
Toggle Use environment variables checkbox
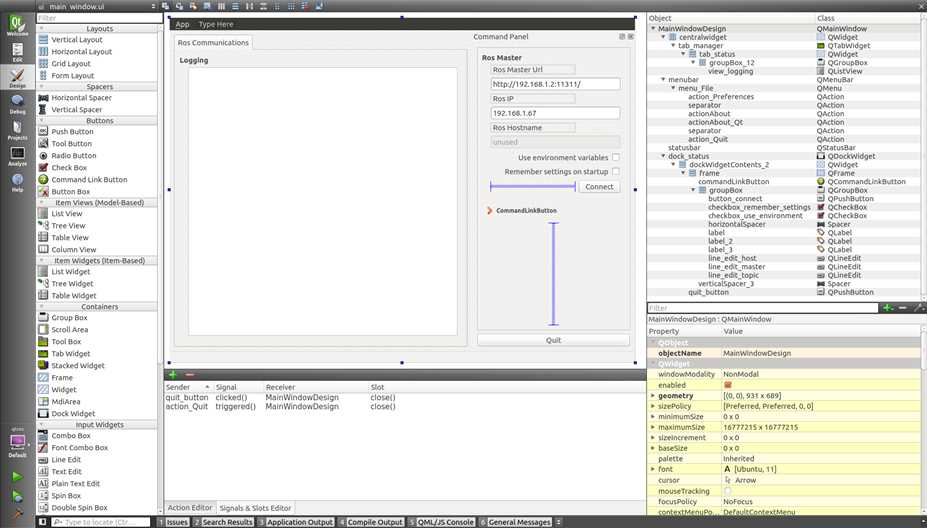click(616, 157)
